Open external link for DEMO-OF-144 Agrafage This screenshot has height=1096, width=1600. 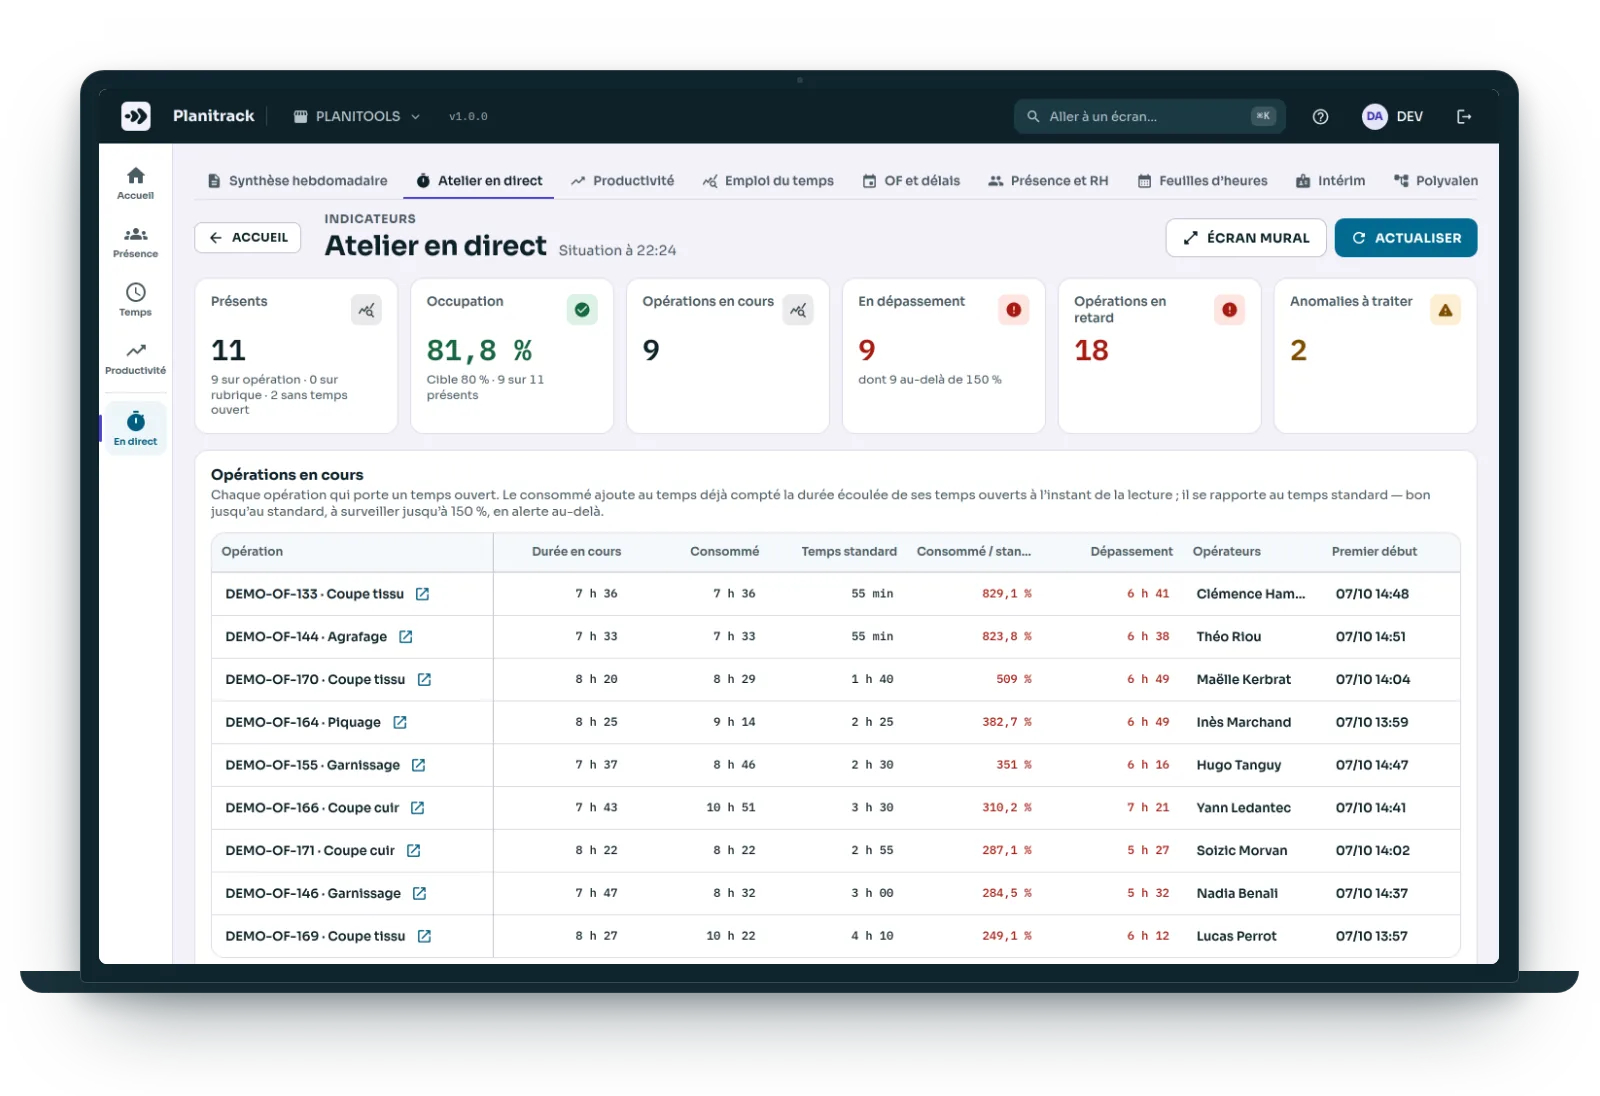[406, 637]
